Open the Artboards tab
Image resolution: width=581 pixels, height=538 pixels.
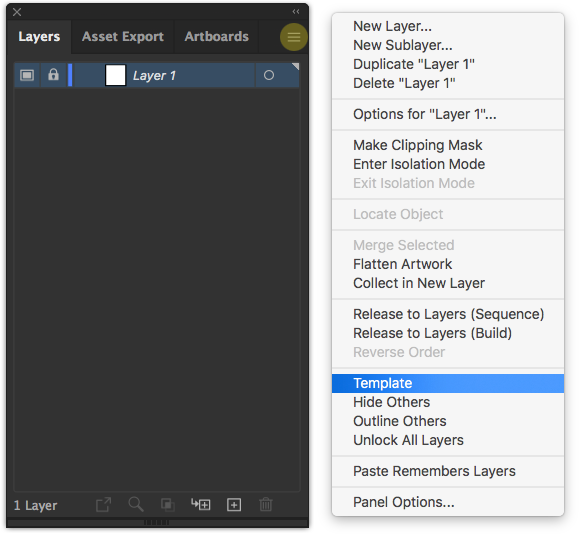pyautogui.click(x=217, y=37)
